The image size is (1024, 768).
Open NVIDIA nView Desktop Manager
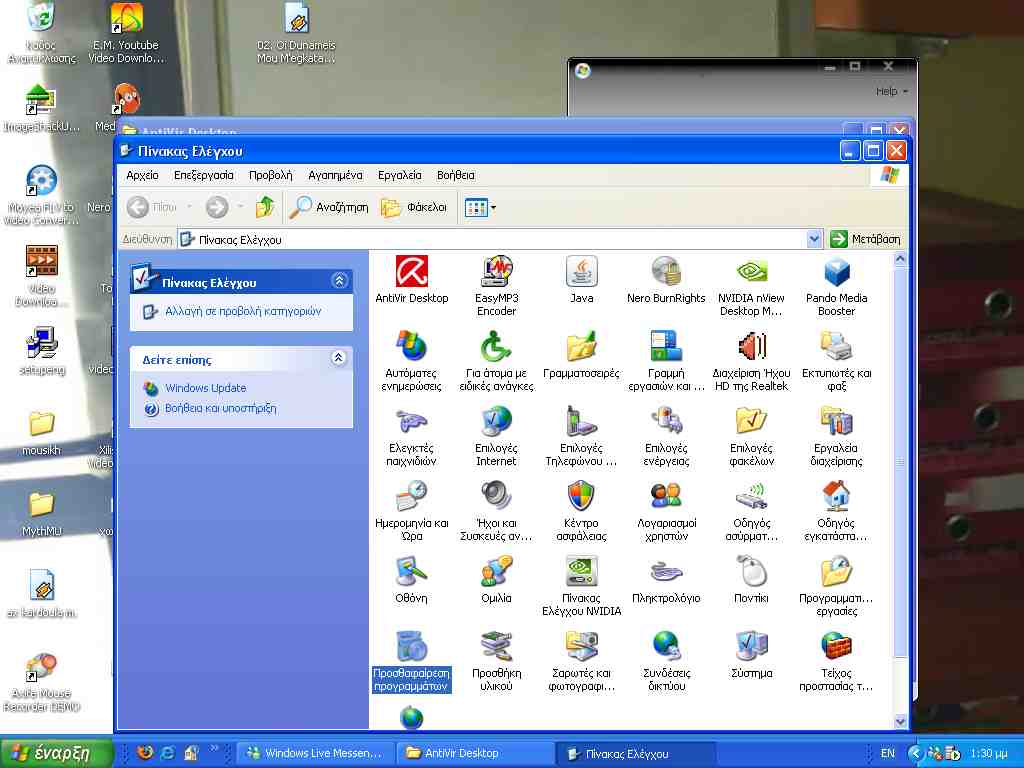click(x=751, y=286)
